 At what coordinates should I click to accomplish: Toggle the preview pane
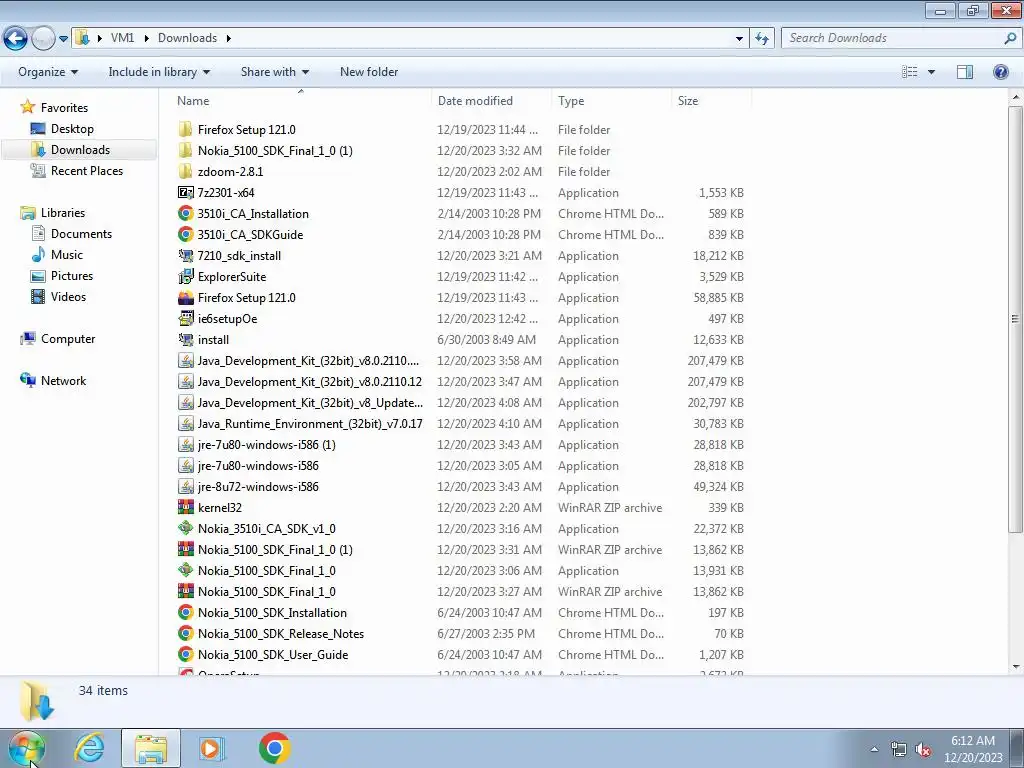965,72
